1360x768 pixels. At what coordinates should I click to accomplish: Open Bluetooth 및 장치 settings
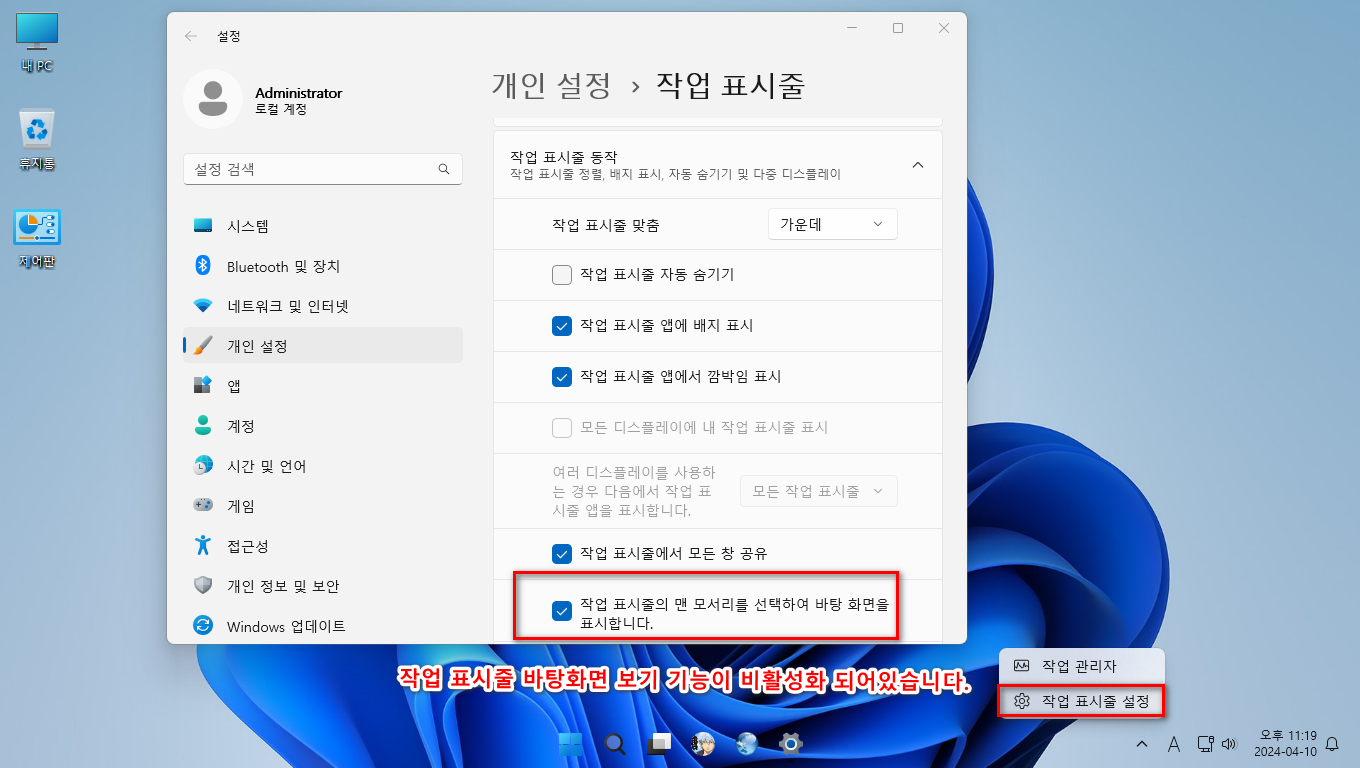click(x=323, y=266)
